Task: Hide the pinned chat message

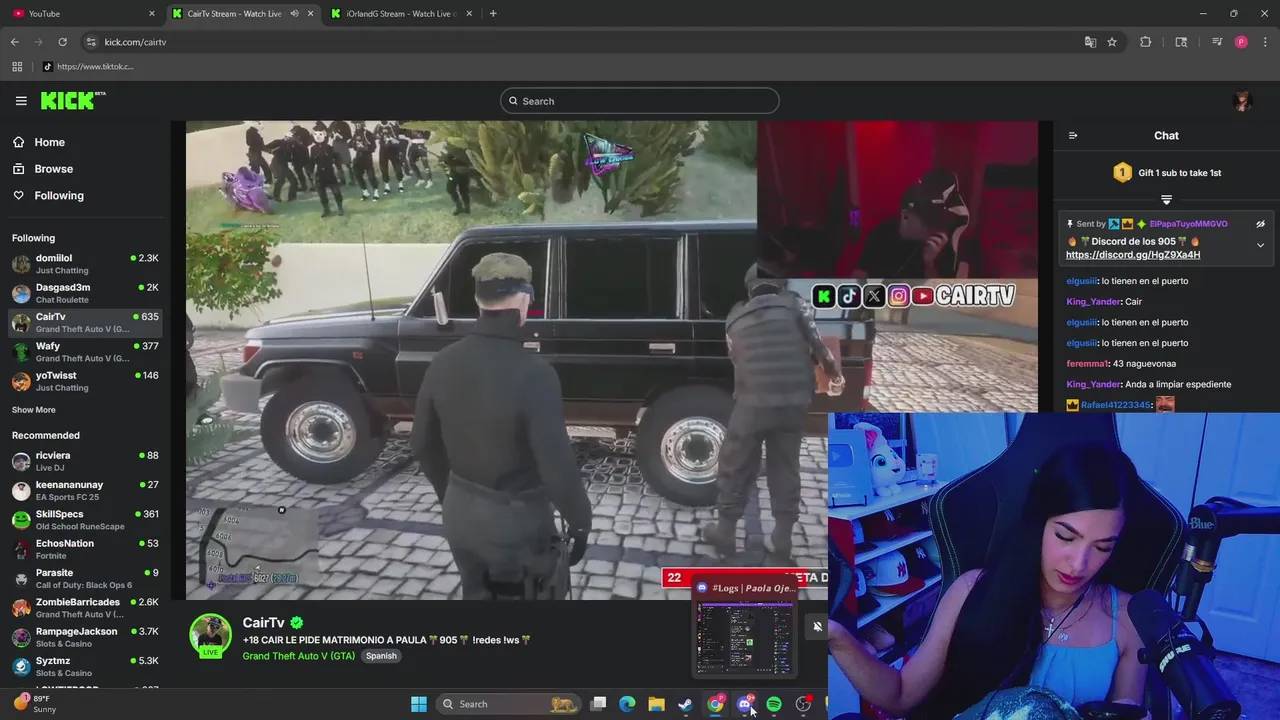Action: click(1260, 224)
